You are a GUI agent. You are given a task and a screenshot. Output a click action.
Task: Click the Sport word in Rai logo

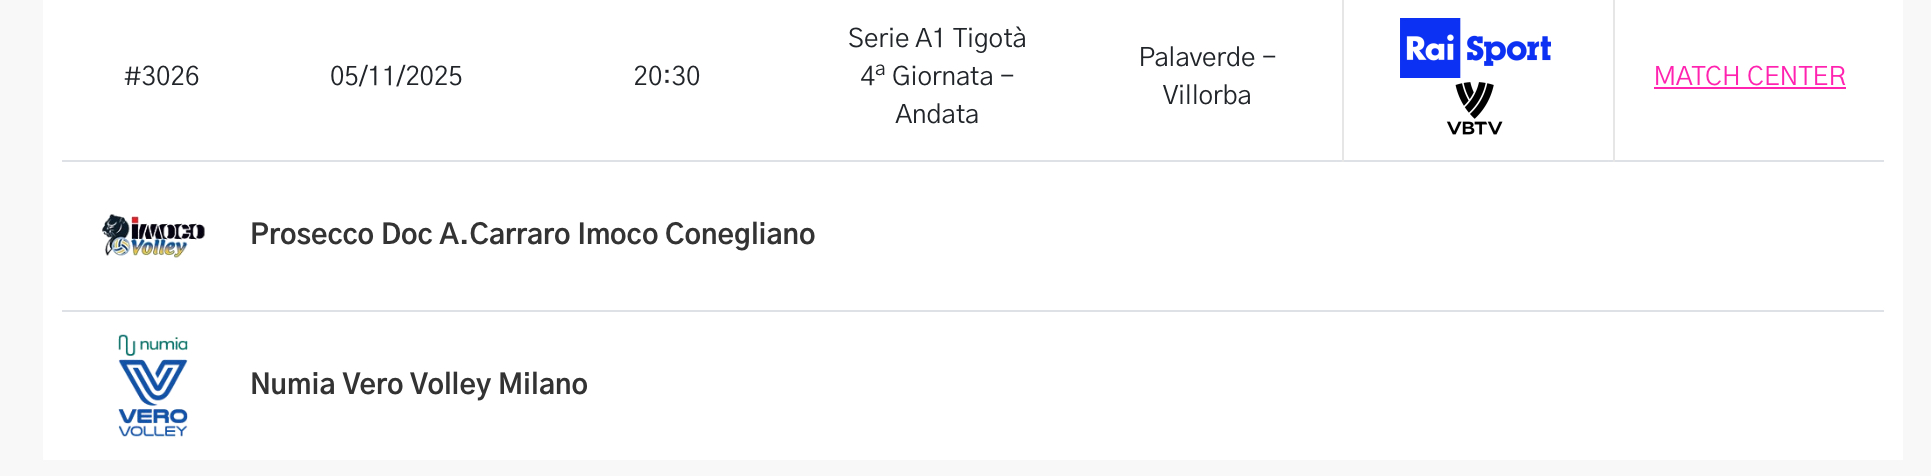point(1508,49)
